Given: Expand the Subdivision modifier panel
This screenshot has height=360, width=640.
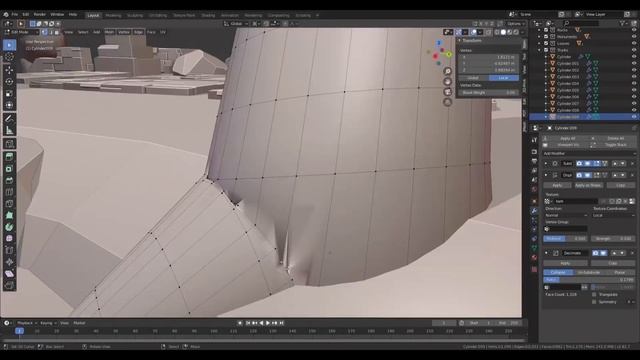Looking at the screenshot, I should point(546,163).
